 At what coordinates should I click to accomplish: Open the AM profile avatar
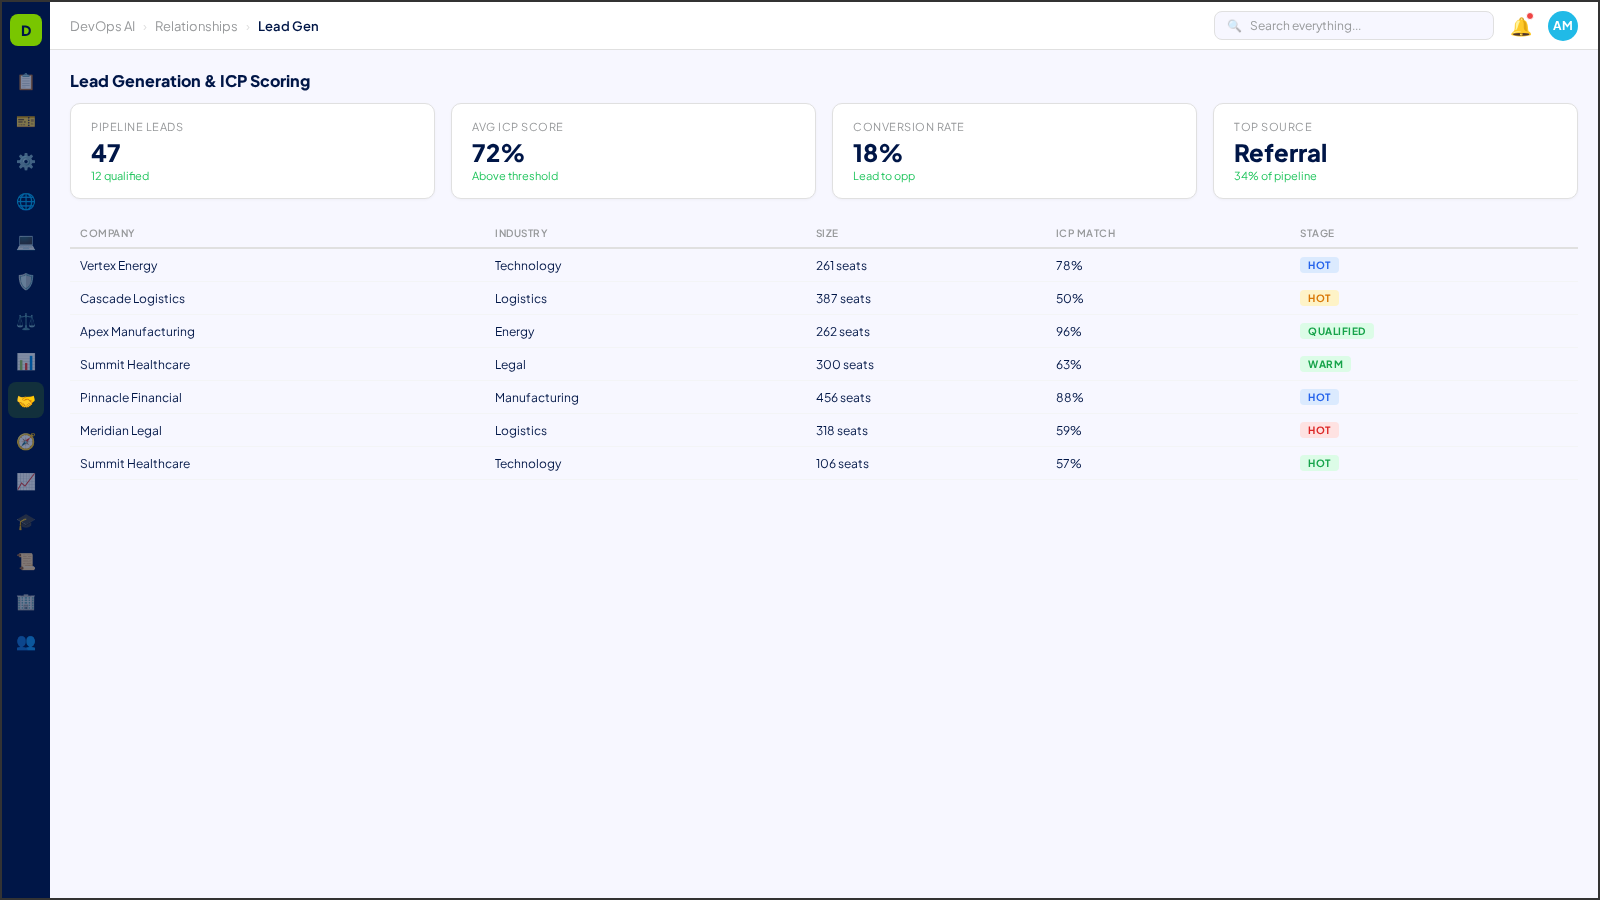click(1562, 26)
